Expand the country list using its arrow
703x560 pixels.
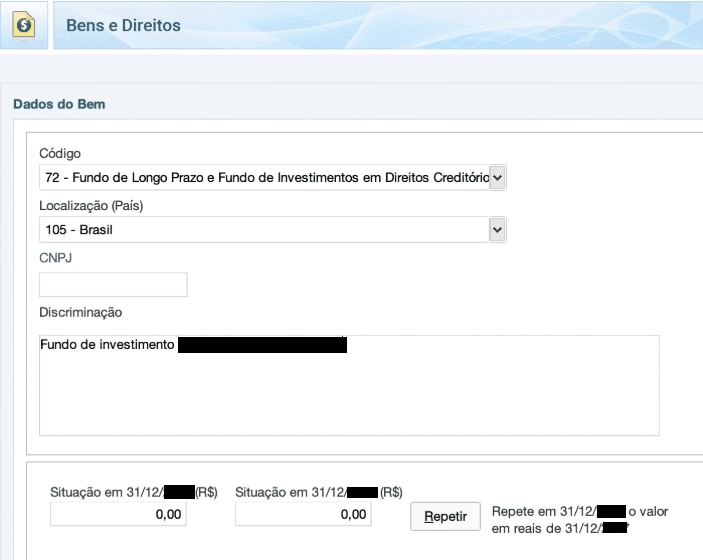tap(497, 230)
